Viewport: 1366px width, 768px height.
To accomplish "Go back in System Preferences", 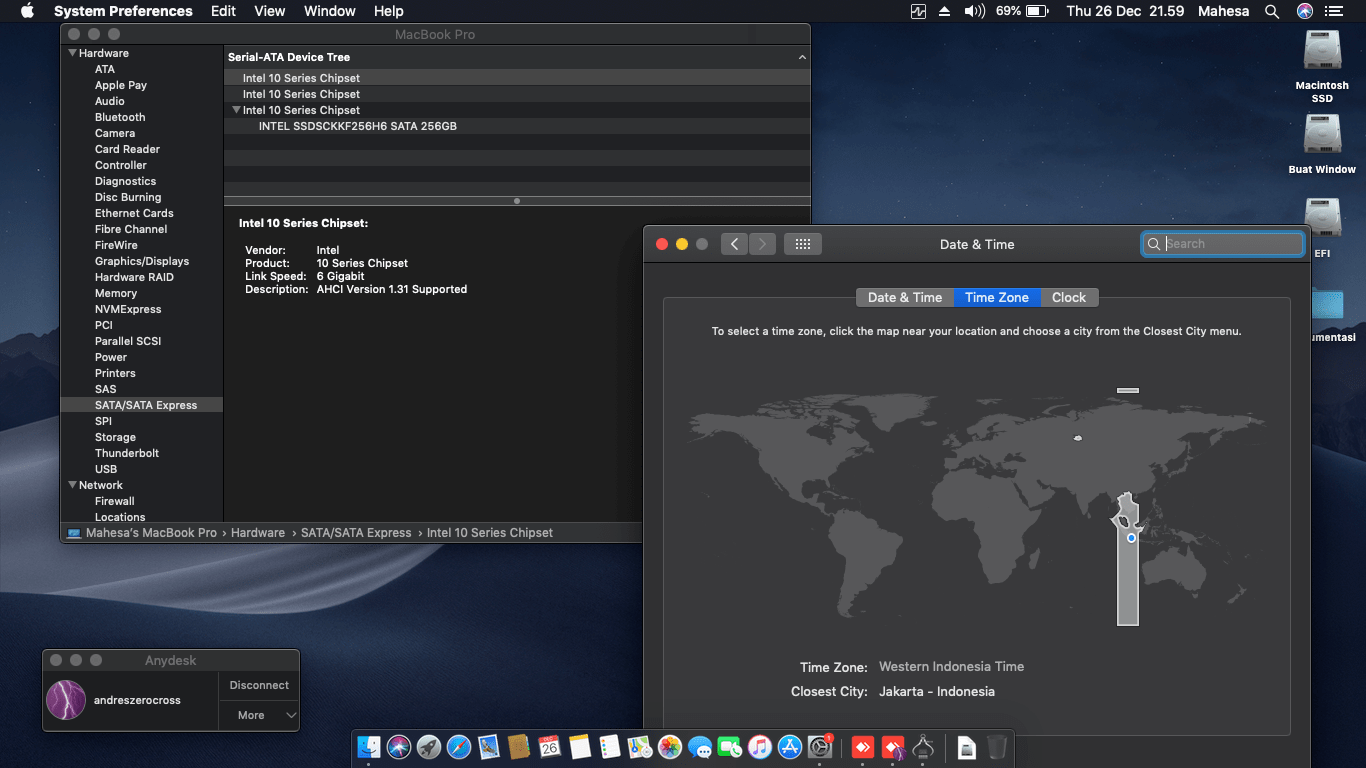I will [x=735, y=244].
